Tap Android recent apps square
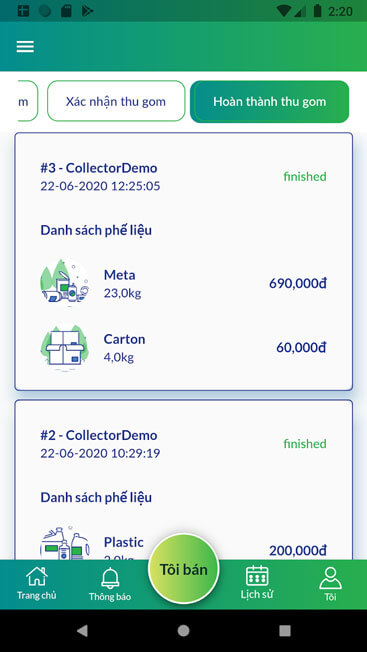Screen dimensions: 367x652 [285, 631]
